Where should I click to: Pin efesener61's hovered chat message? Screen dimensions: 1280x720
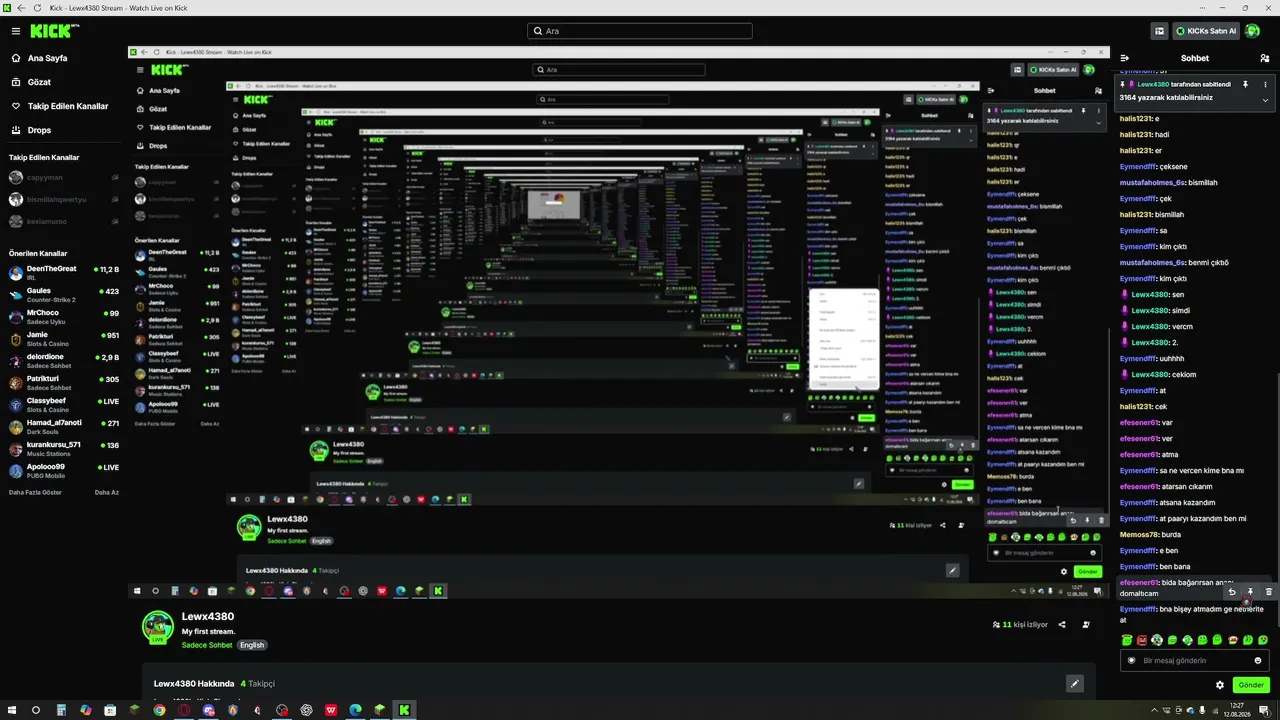(x=1250, y=592)
